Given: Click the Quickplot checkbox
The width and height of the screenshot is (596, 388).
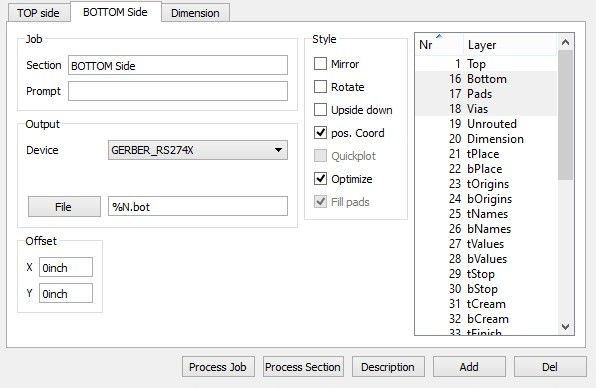Looking at the screenshot, I should [320, 156].
